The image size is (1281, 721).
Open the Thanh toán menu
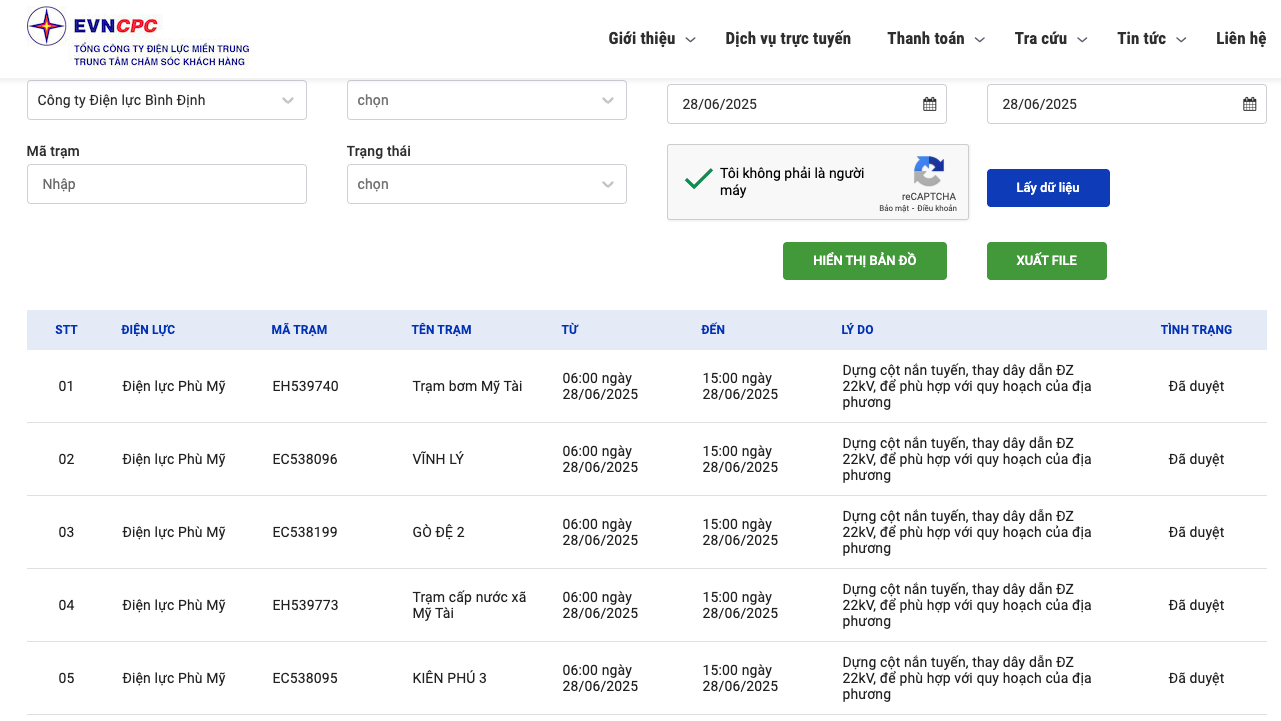pos(926,38)
